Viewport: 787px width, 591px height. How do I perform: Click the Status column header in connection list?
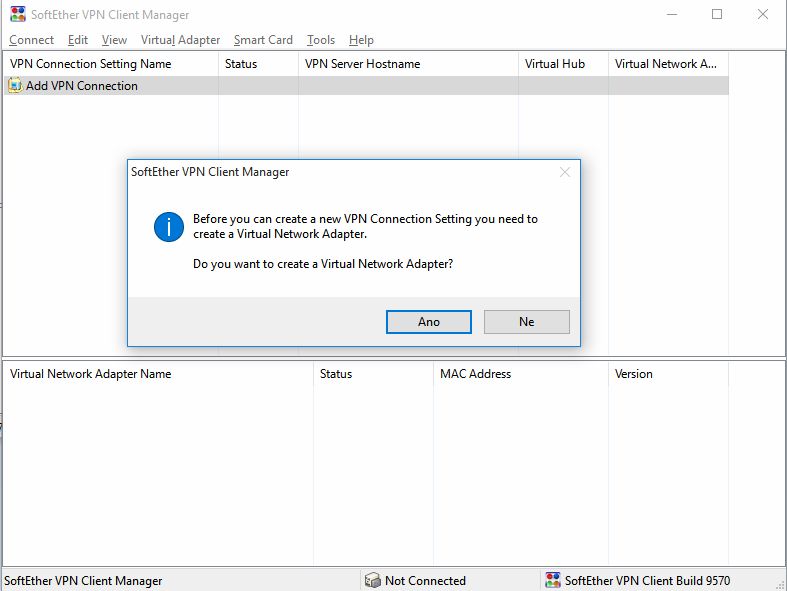pos(258,64)
